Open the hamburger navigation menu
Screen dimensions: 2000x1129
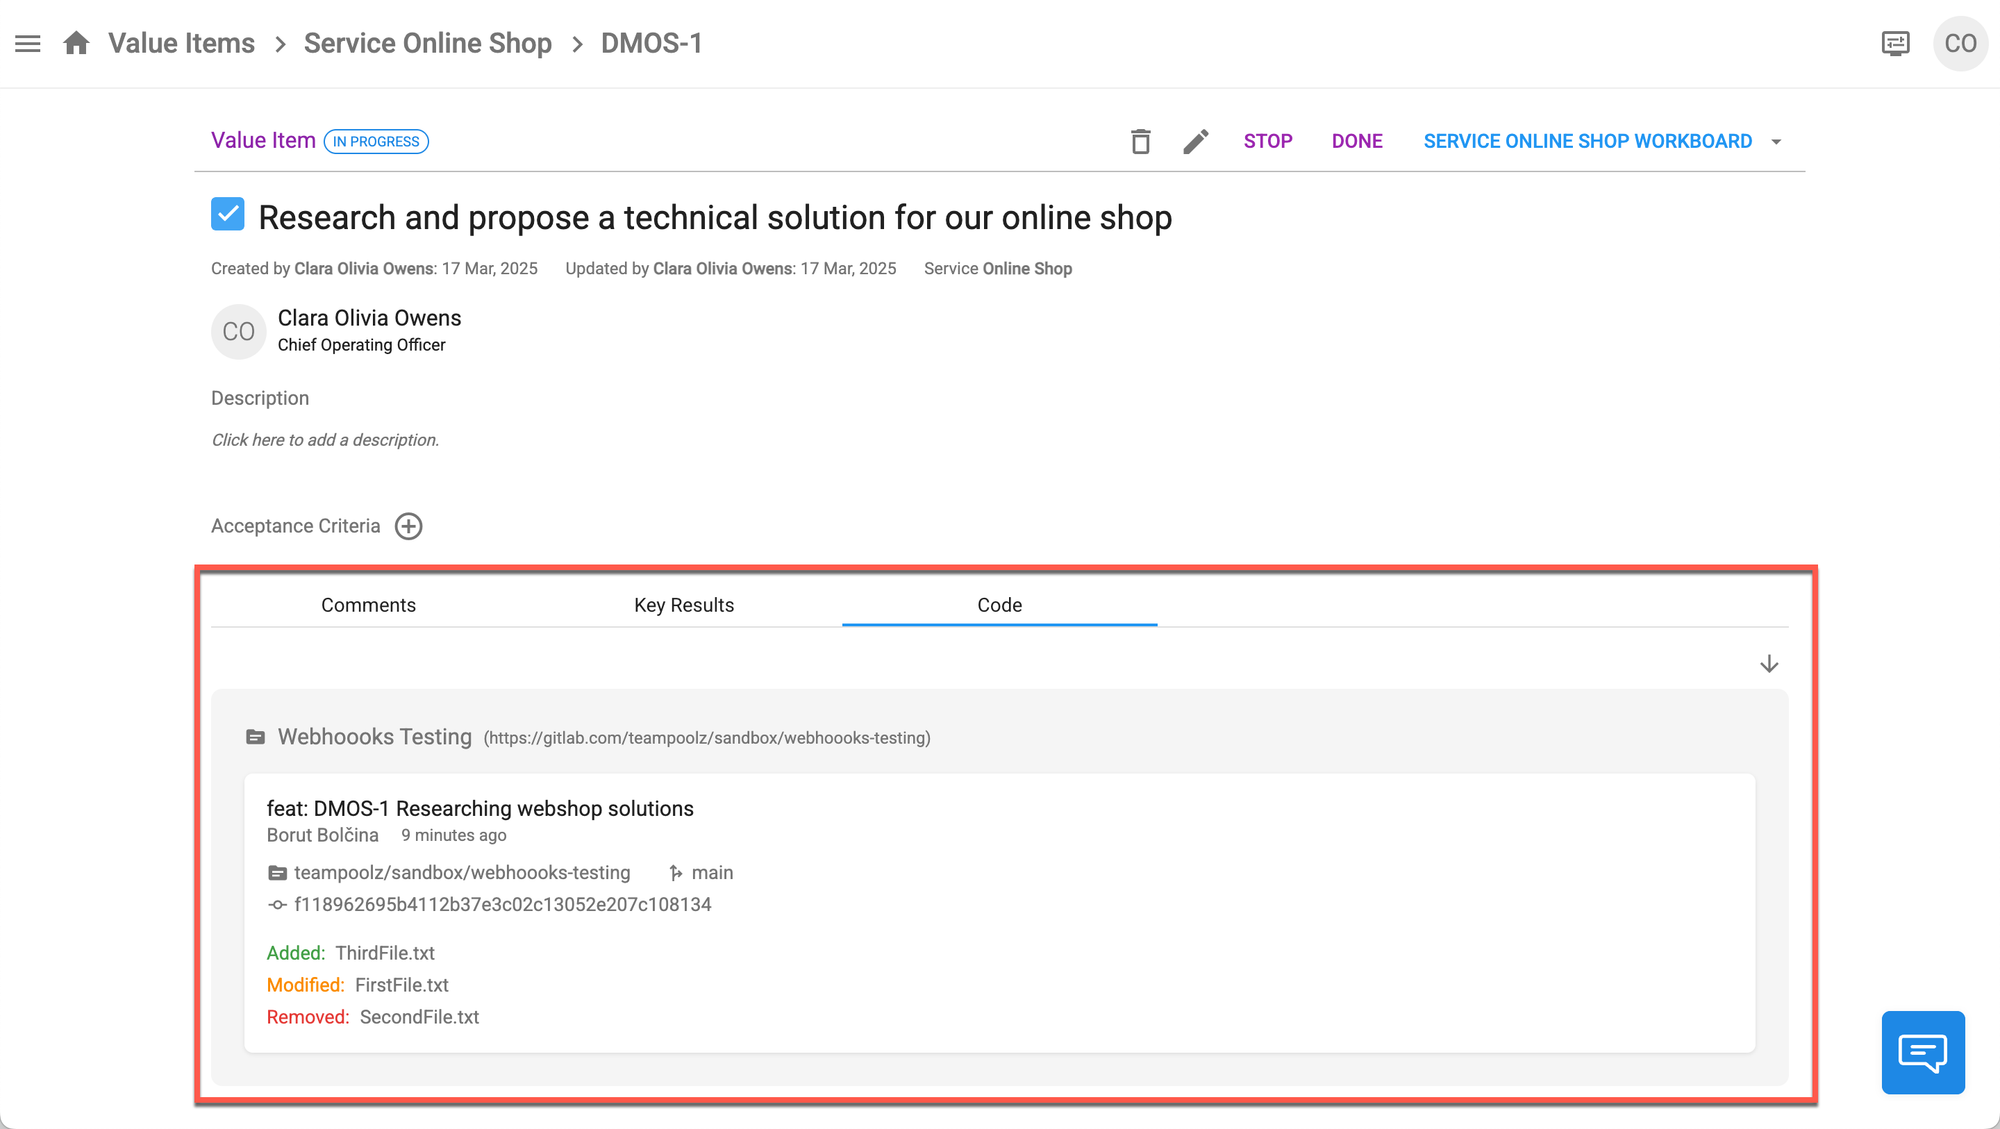coord(28,44)
